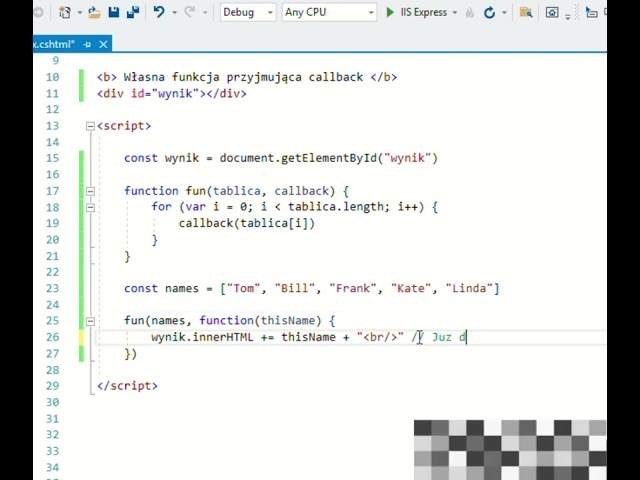Close the .cshtml tab
This screenshot has height=480, width=640.
click(x=103, y=44)
